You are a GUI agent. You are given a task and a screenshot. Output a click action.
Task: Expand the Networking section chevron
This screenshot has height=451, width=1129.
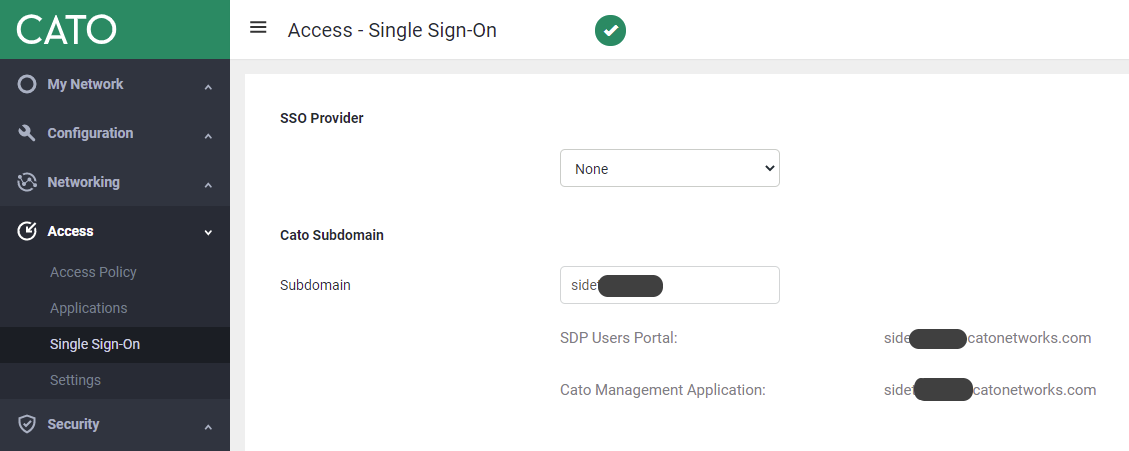coord(208,185)
